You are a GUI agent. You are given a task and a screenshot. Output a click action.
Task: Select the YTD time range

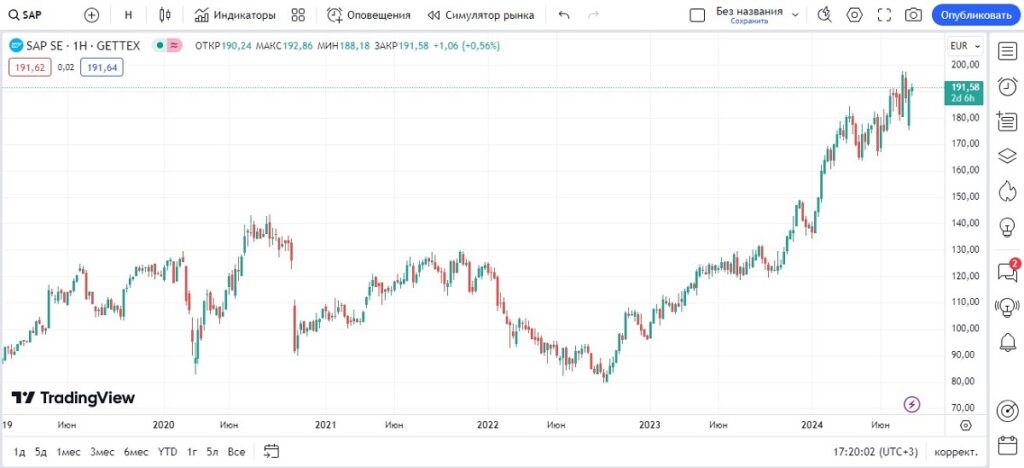tap(167, 452)
